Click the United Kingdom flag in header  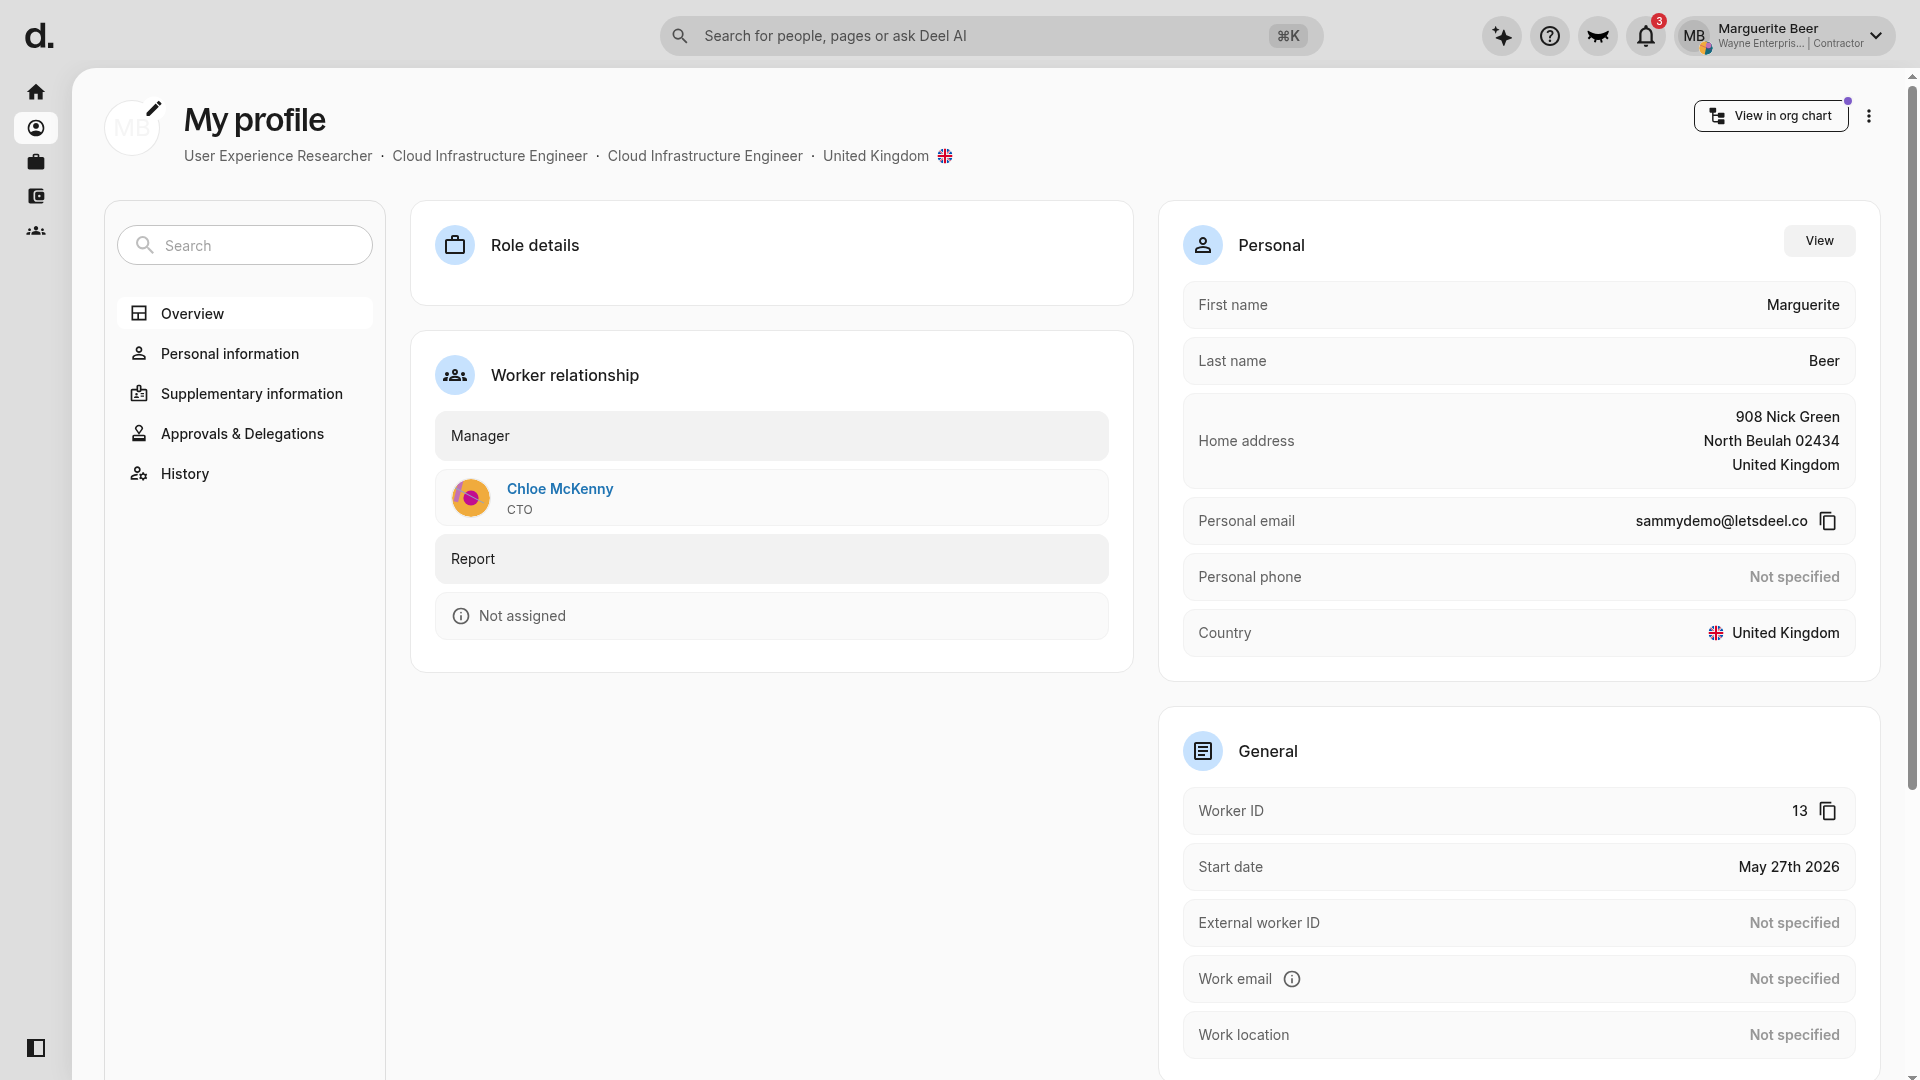[945, 156]
